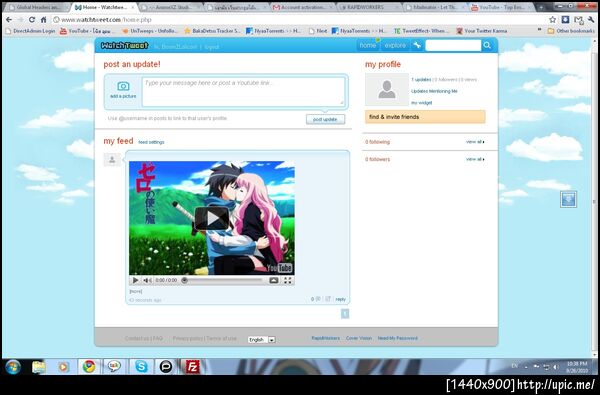Open FileZilla from the taskbar
The width and height of the screenshot is (600, 395).
click(192, 367)
